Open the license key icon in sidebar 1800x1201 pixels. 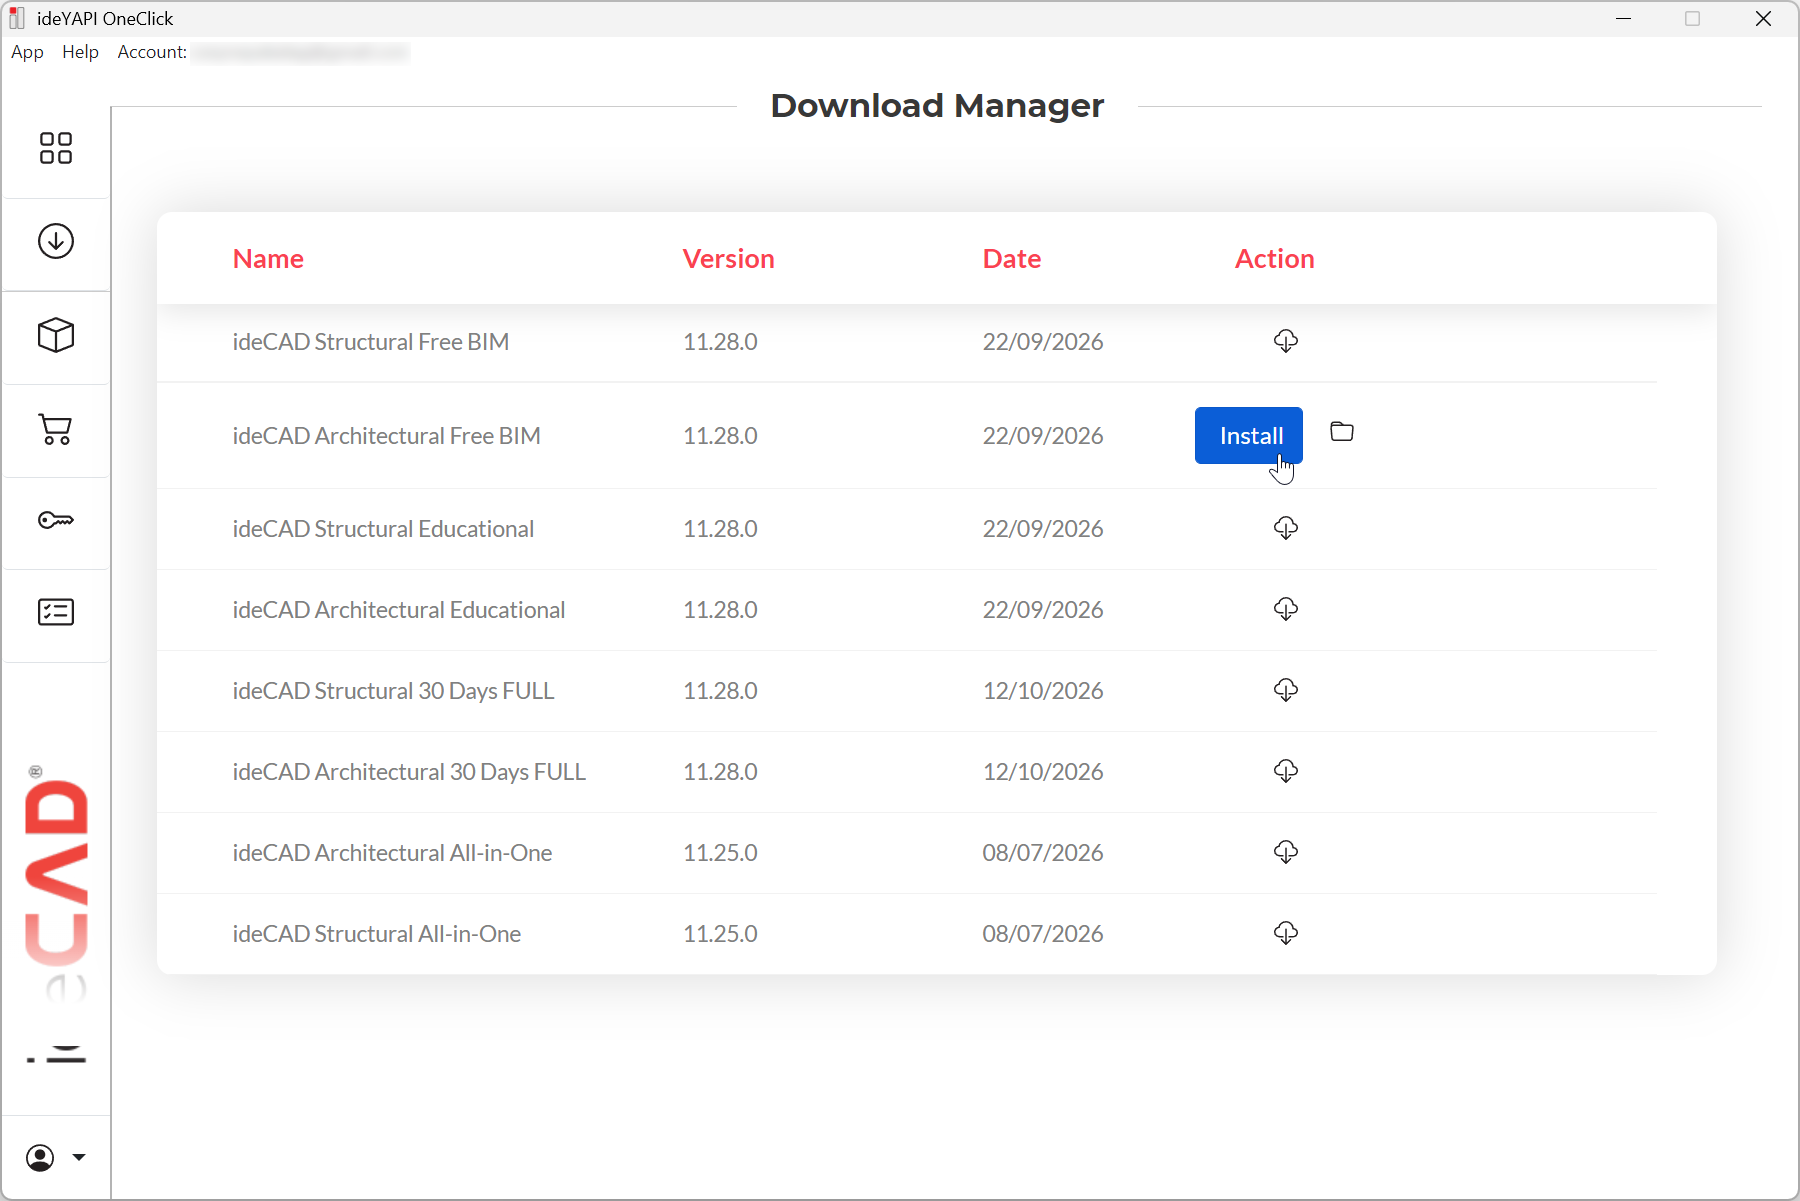click(56, 520)
